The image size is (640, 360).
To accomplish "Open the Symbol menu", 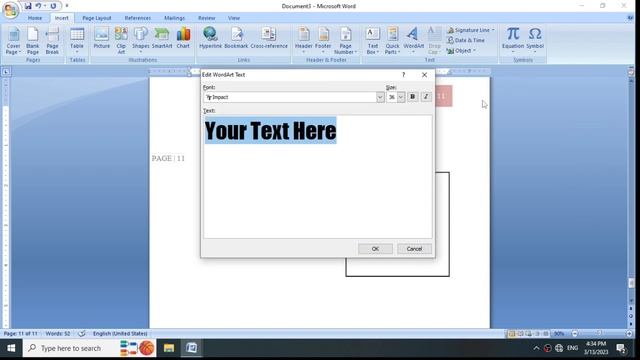I will (535, 41).
